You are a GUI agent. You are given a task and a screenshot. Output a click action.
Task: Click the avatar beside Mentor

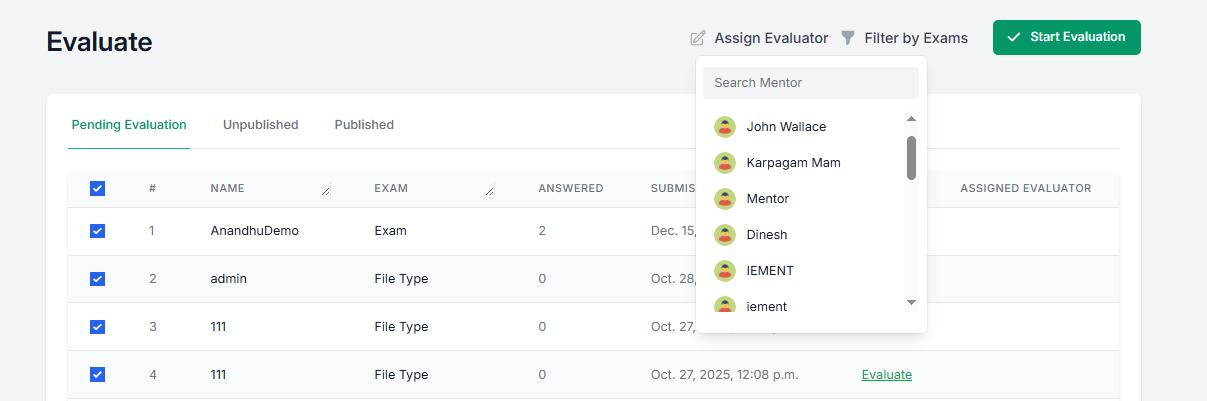pos(725,199)
